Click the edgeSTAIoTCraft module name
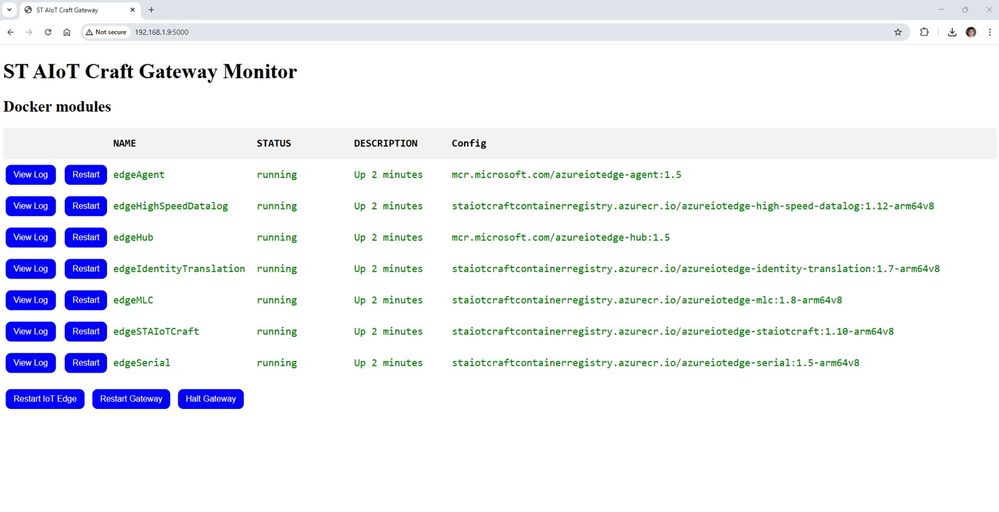 click(x=156, y=331)
